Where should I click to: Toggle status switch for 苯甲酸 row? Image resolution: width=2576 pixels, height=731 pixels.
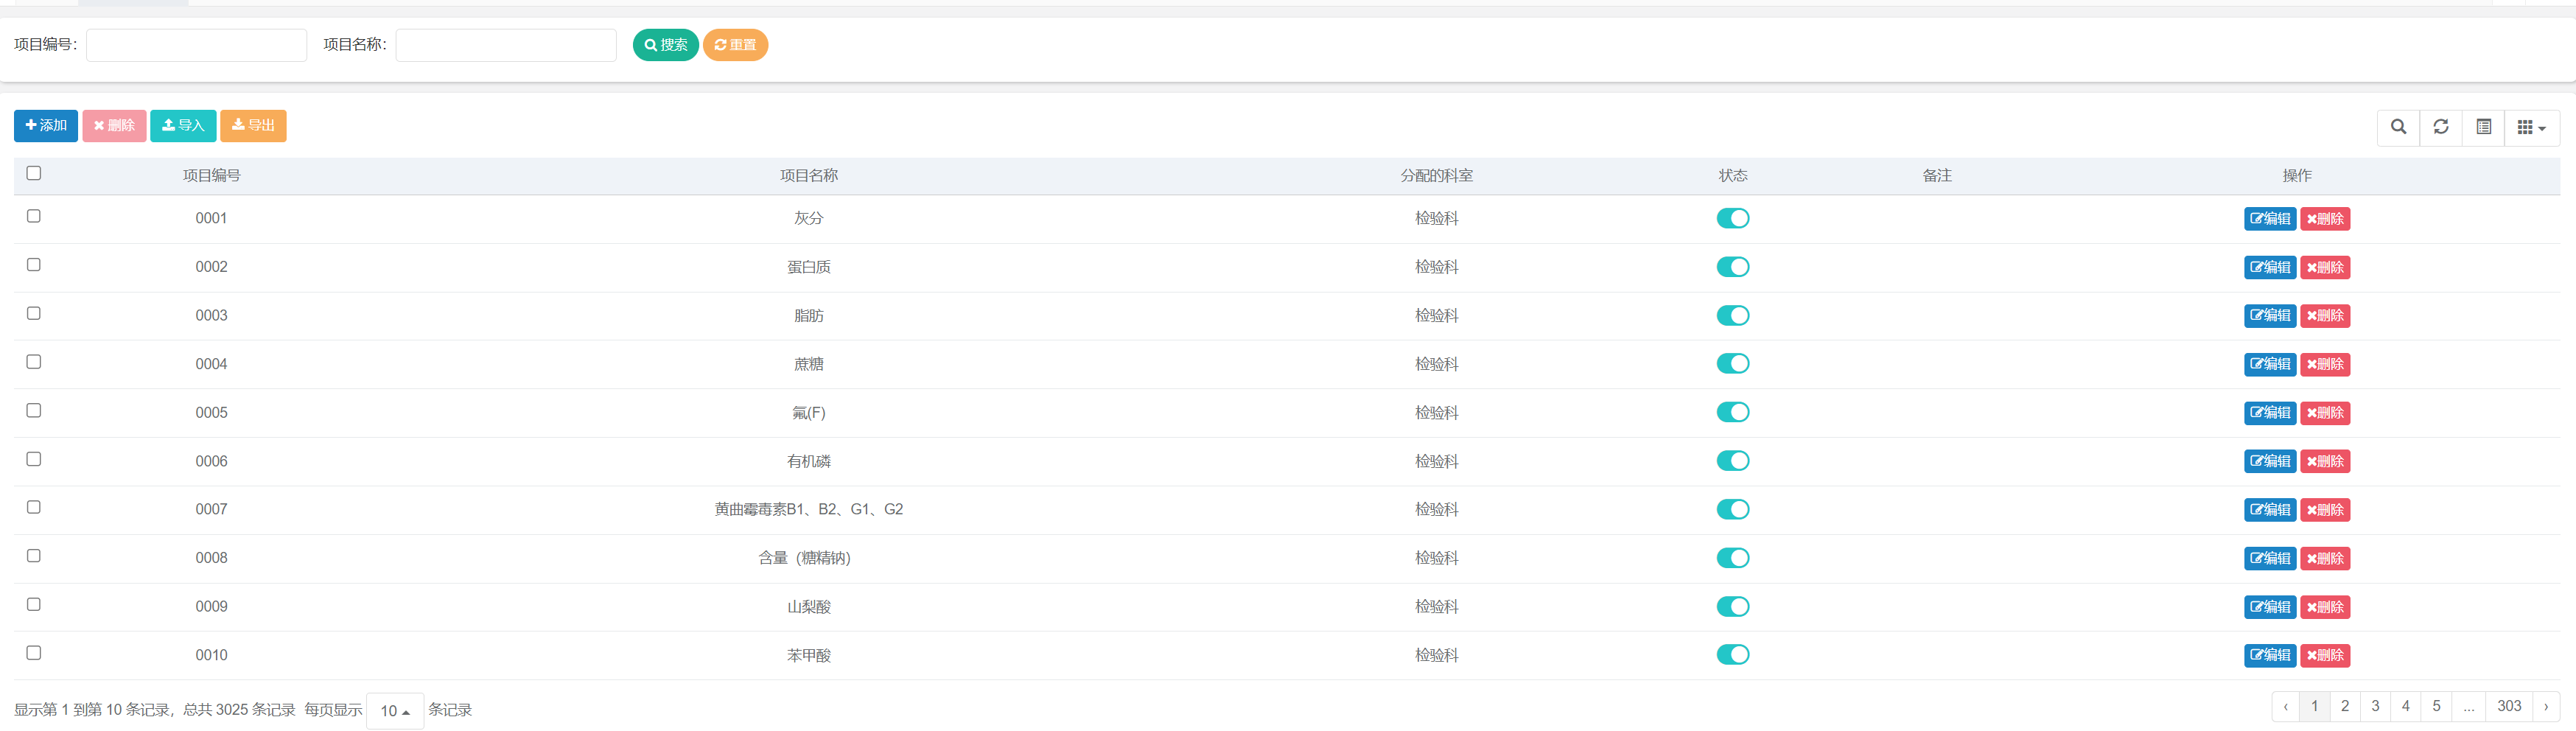coord(1733,655)
